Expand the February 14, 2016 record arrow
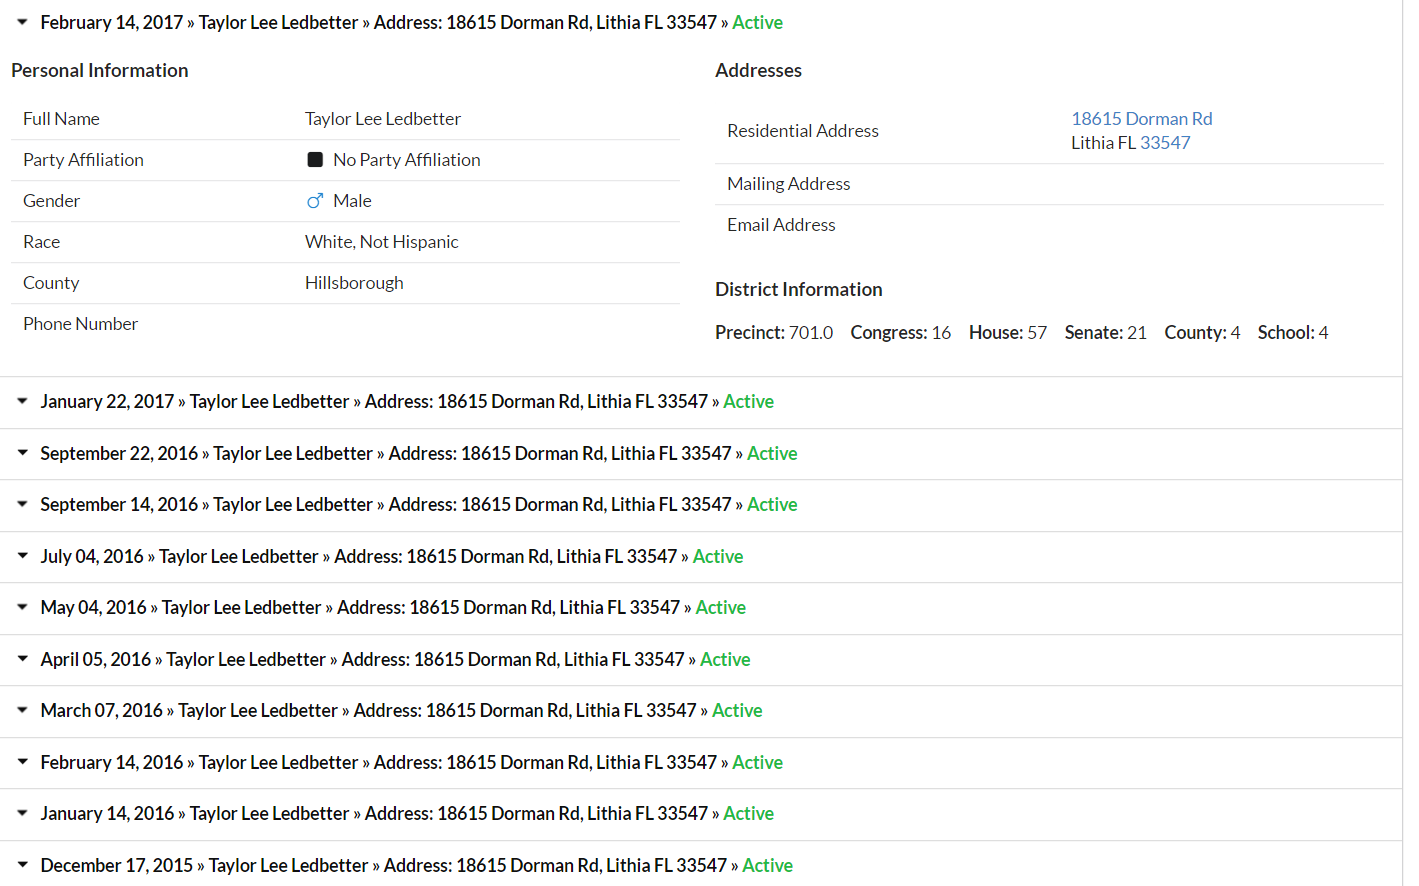 (22, 762)
